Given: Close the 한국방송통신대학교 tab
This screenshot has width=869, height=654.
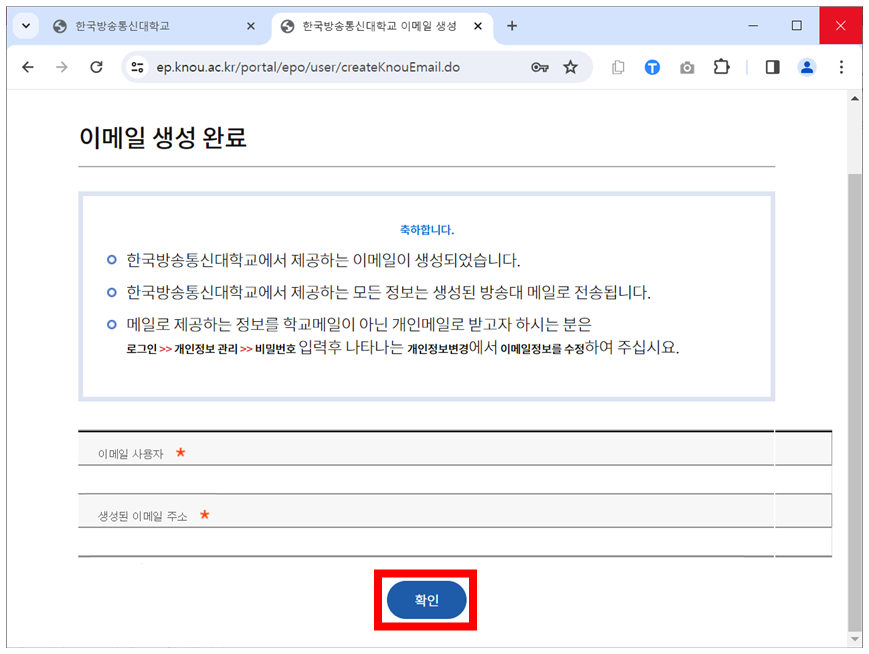Looking at the screenshot, I should [251, 26].
